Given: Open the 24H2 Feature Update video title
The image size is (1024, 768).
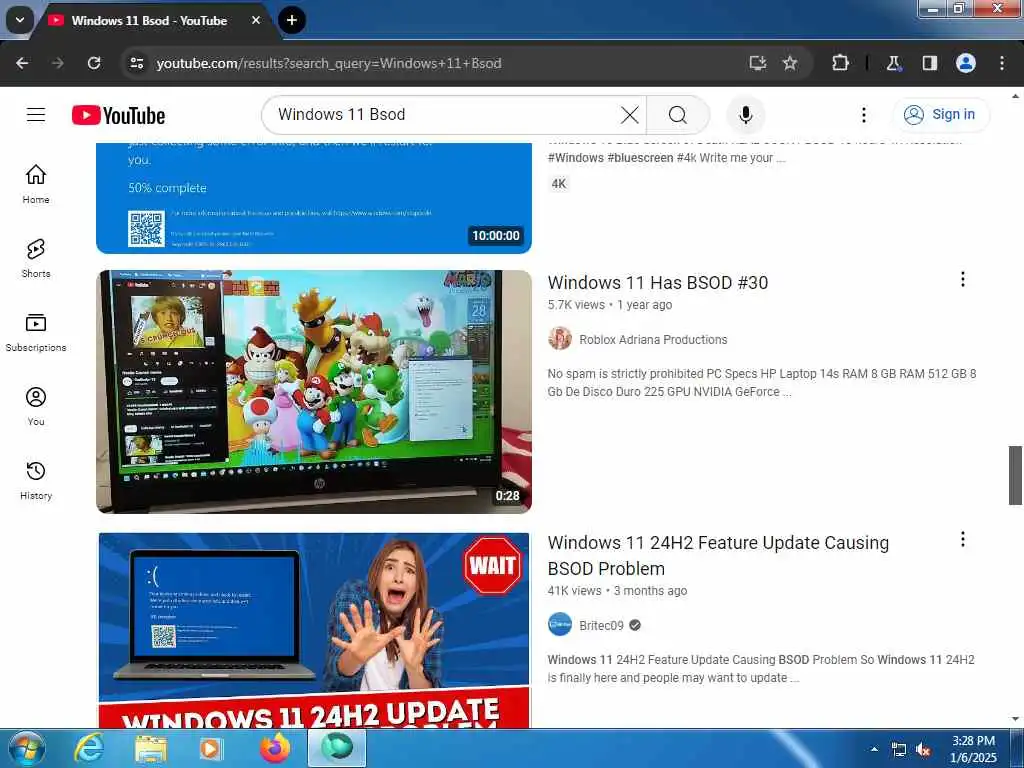Looking at the screenshot, I should point(718,556).
